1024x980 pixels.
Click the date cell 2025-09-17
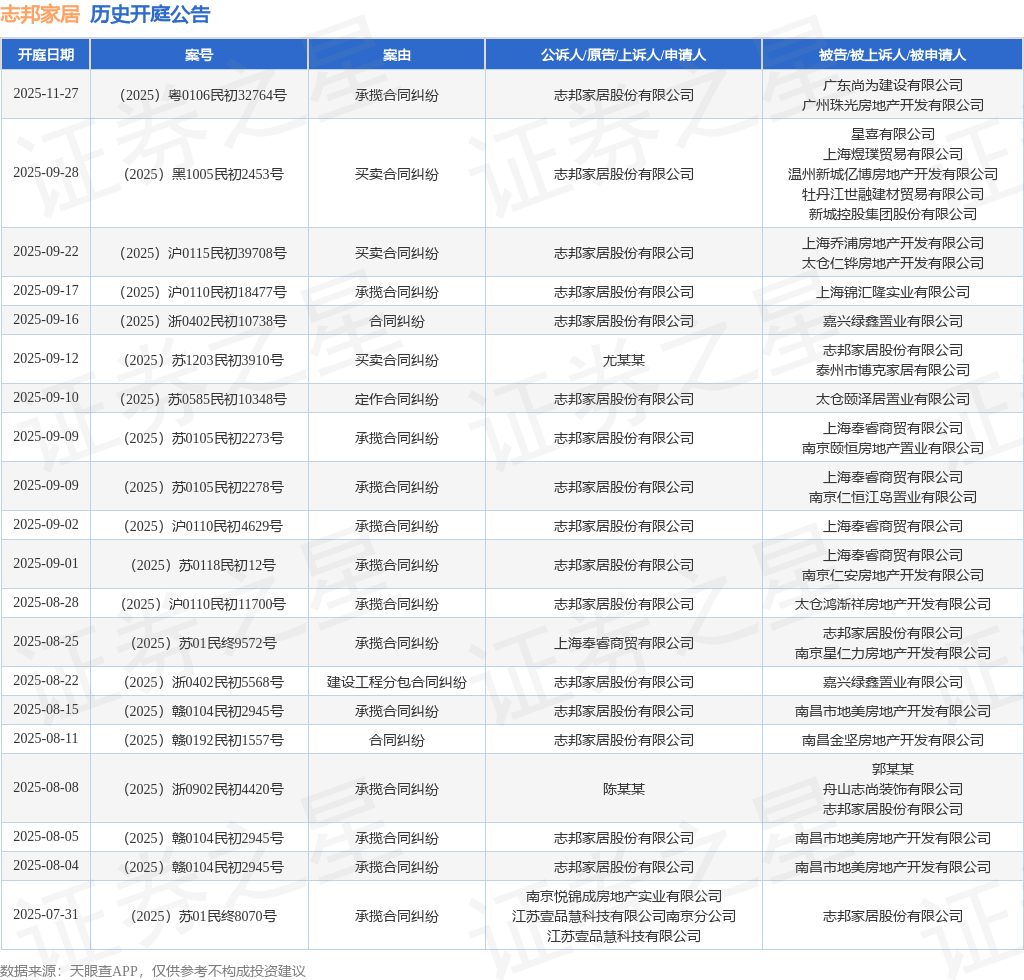point(46,291)
